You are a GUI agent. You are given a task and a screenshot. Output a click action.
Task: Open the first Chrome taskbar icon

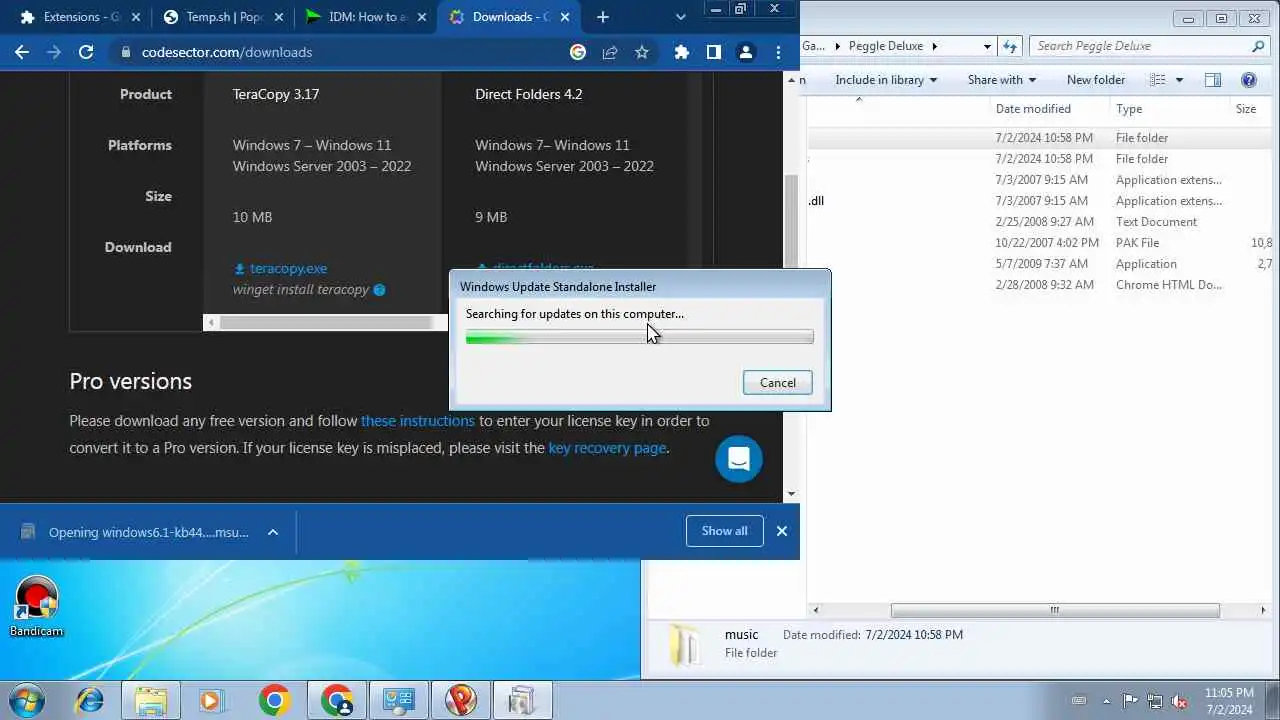(x=274, y=700)
